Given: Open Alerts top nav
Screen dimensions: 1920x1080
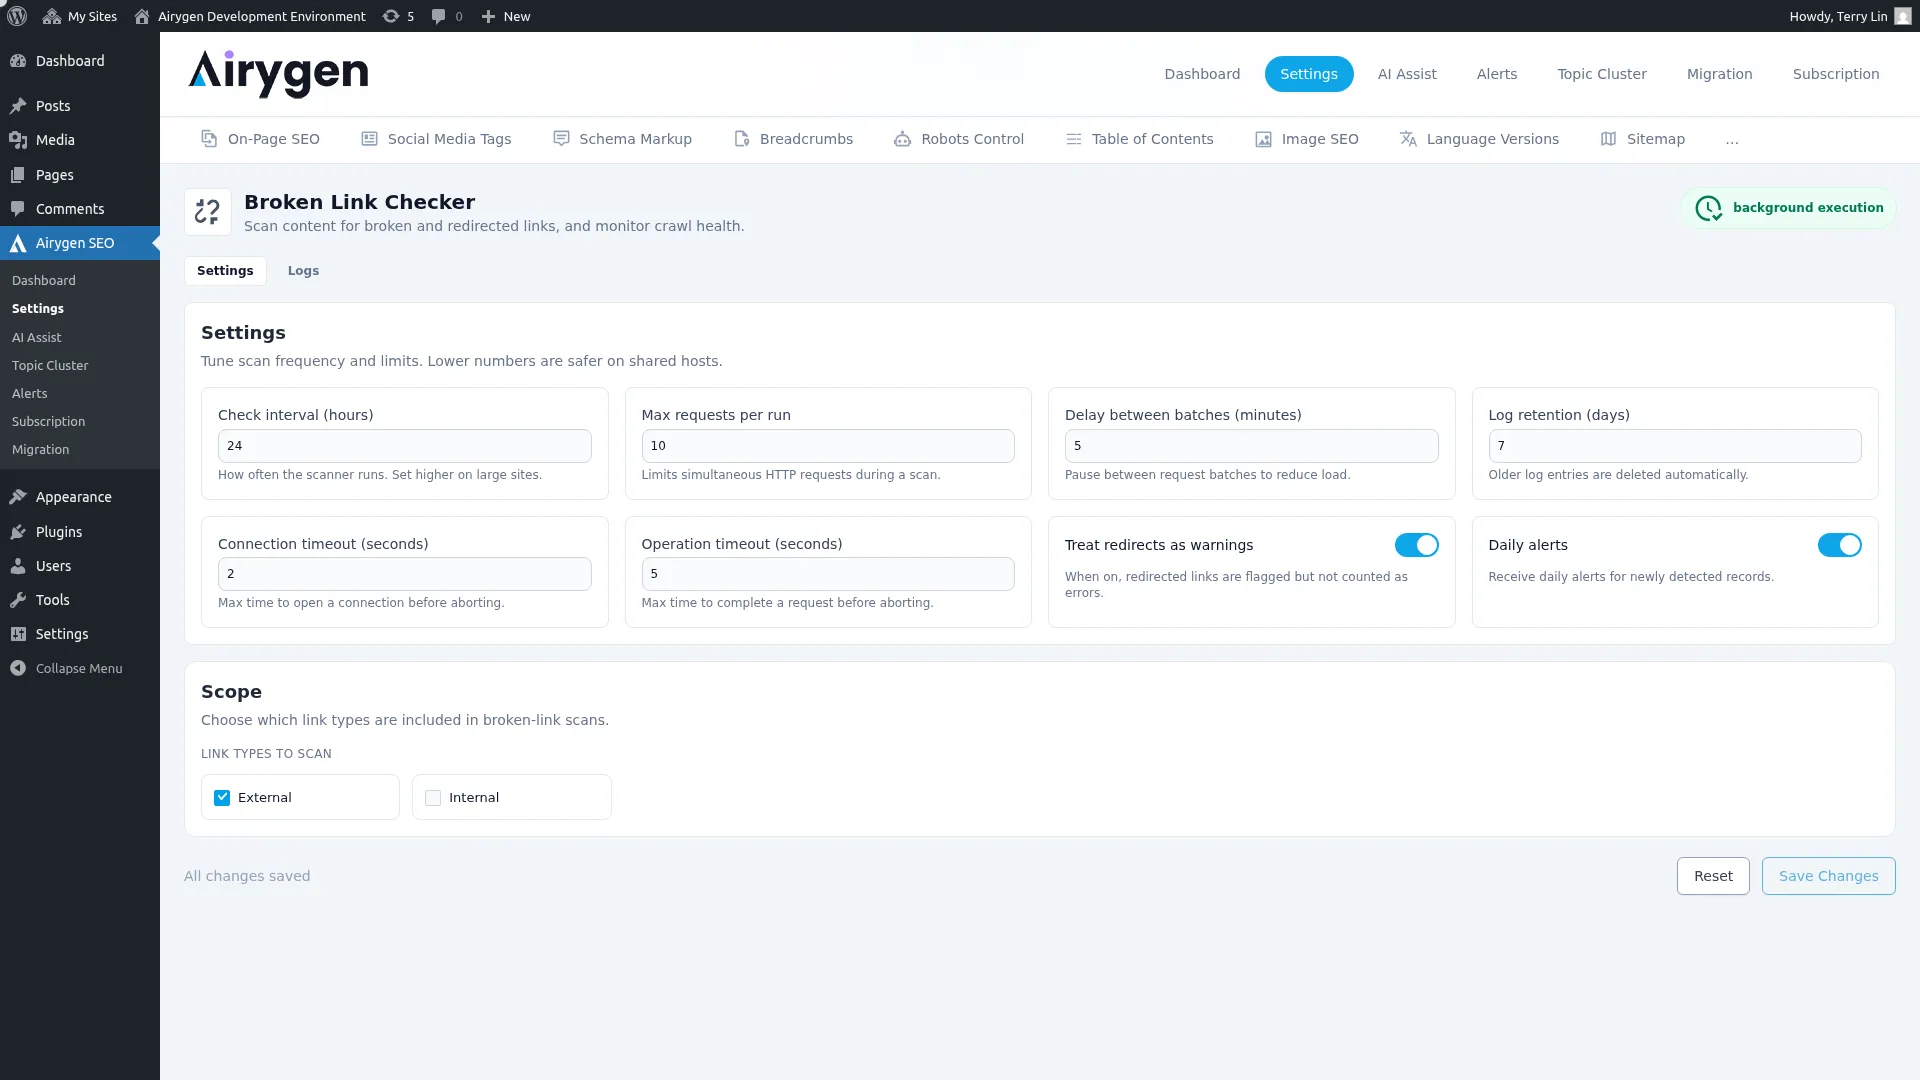Looking at the screenshot, I should pos(1496,74).
